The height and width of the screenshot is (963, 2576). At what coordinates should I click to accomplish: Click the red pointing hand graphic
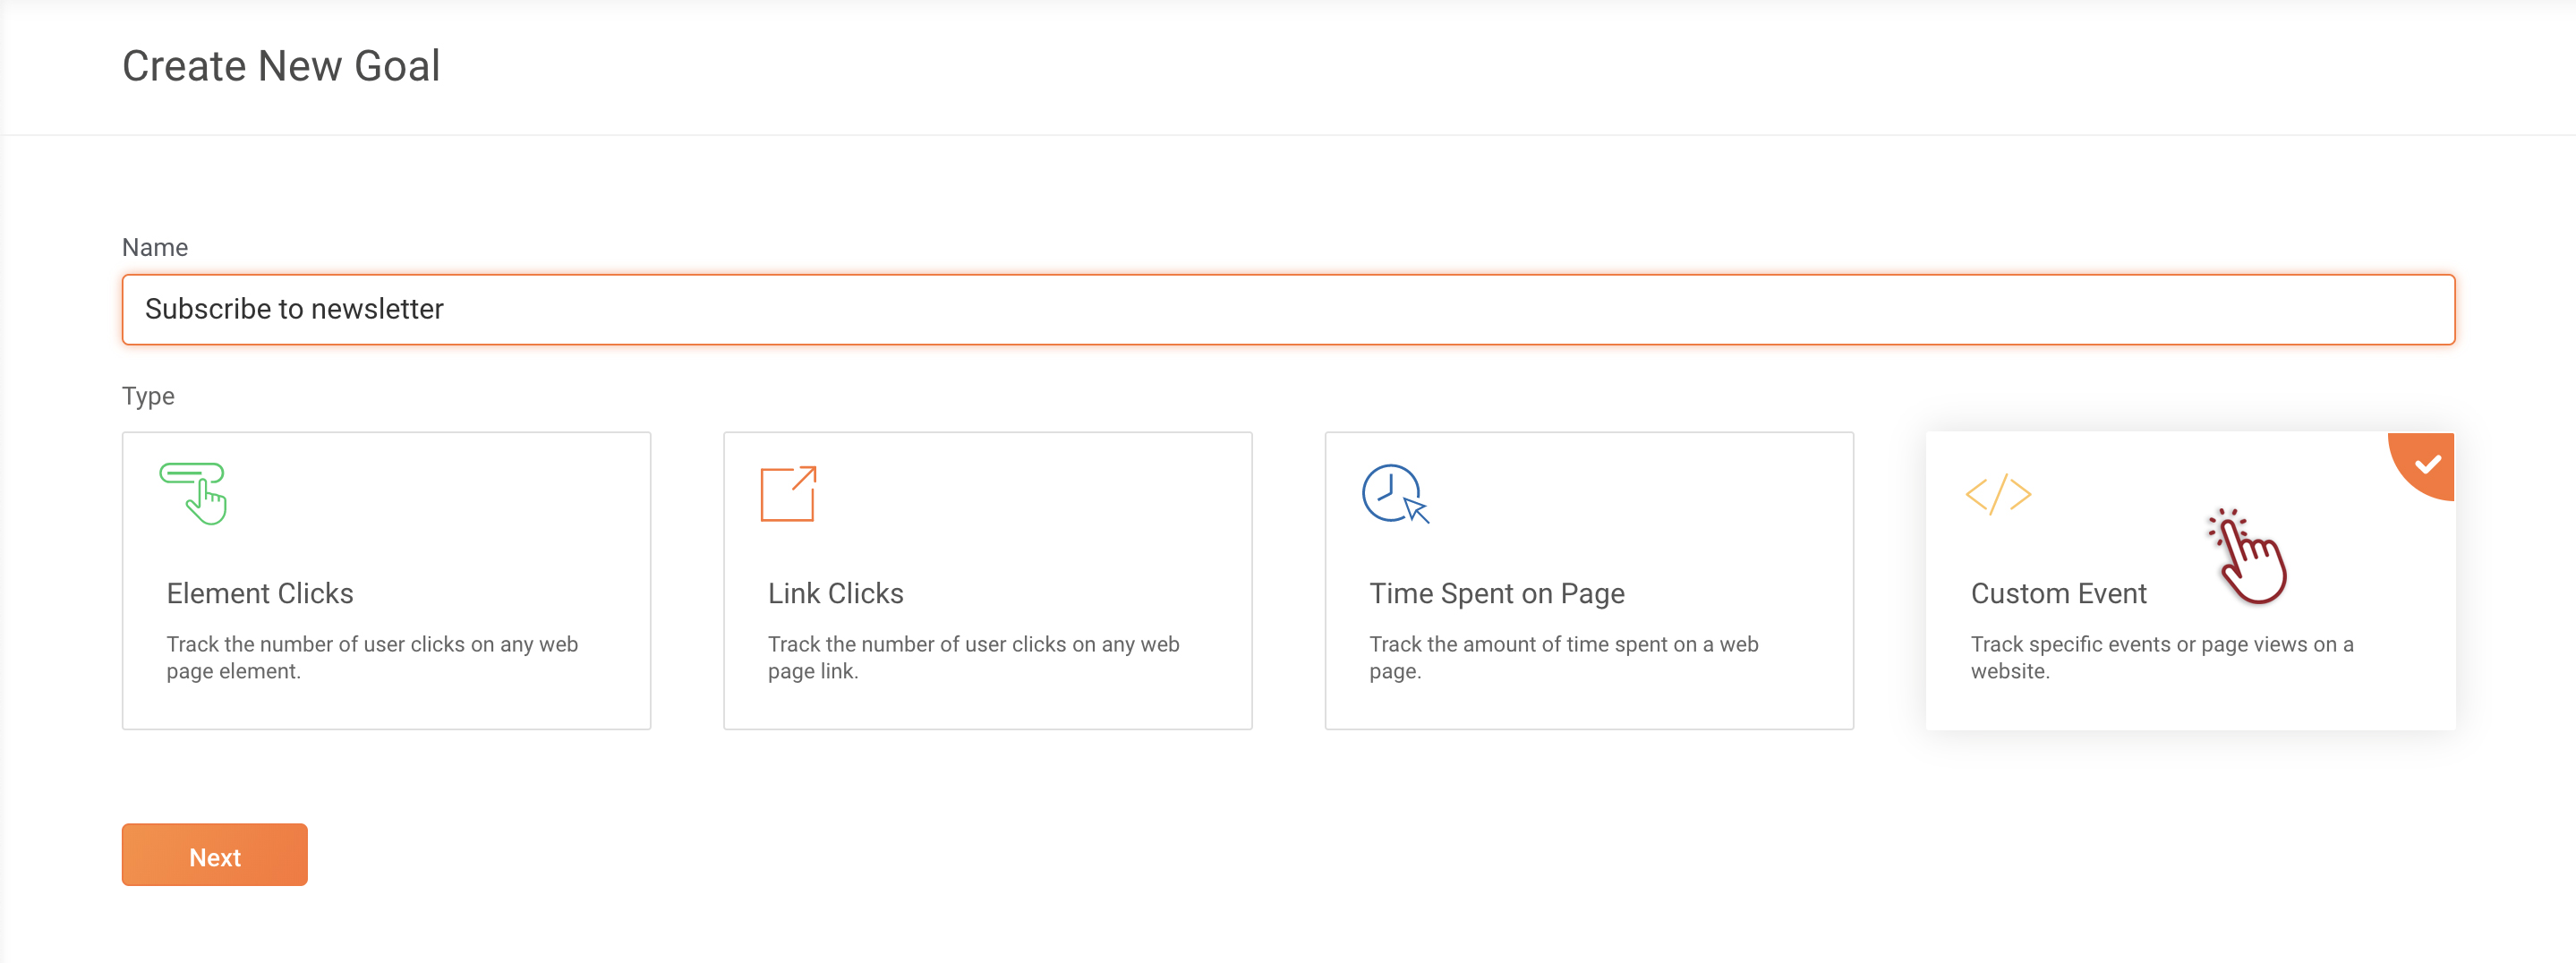coord(2250,556)
